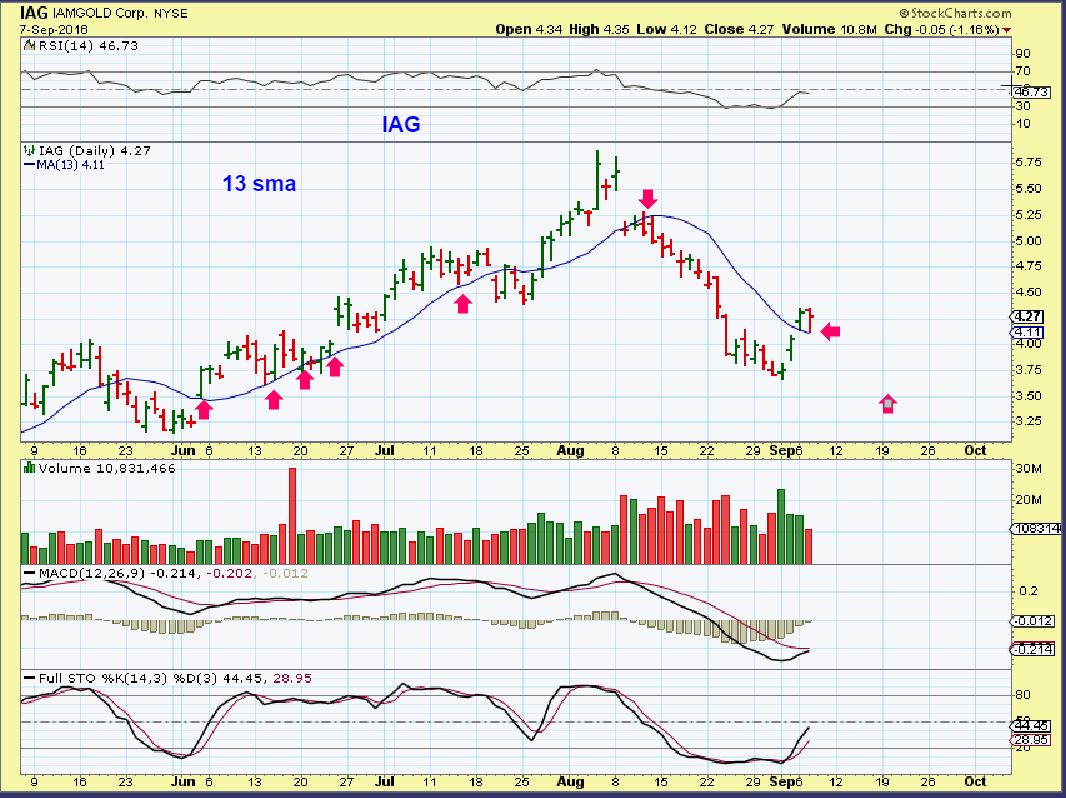Click the Low 4.12 value

pos(666,29)
